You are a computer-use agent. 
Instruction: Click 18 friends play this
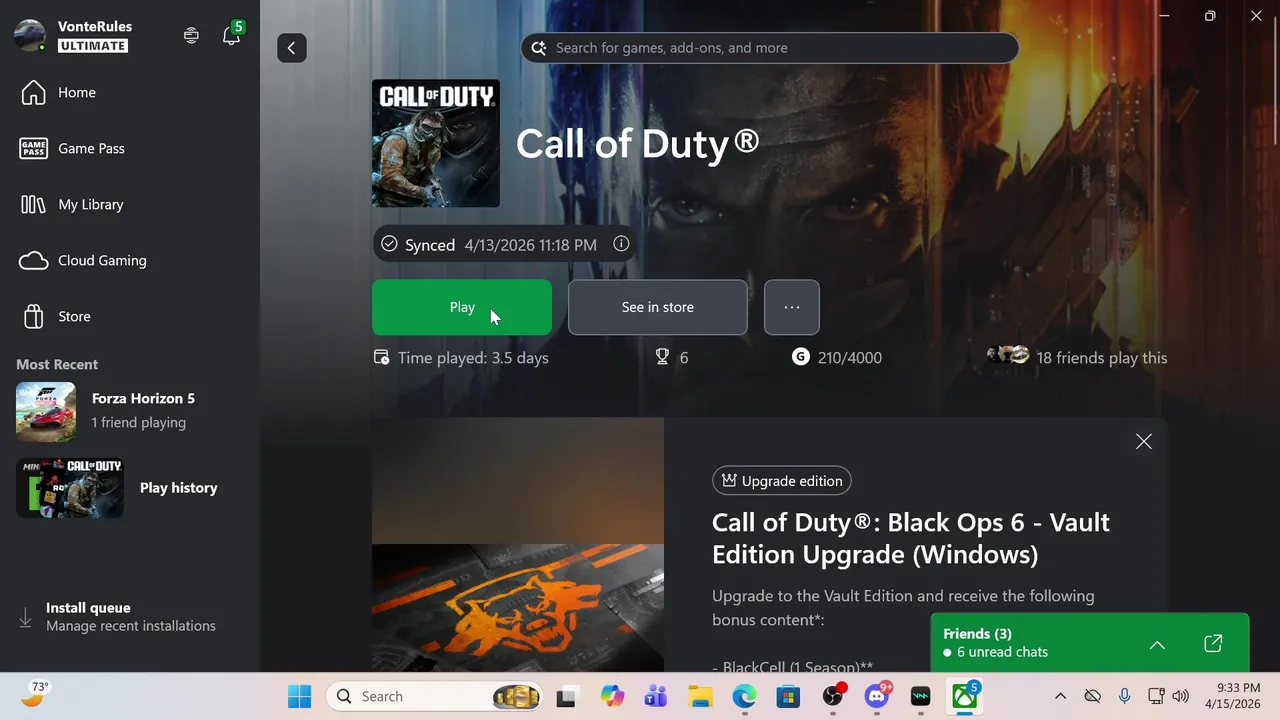[1102, 358]
